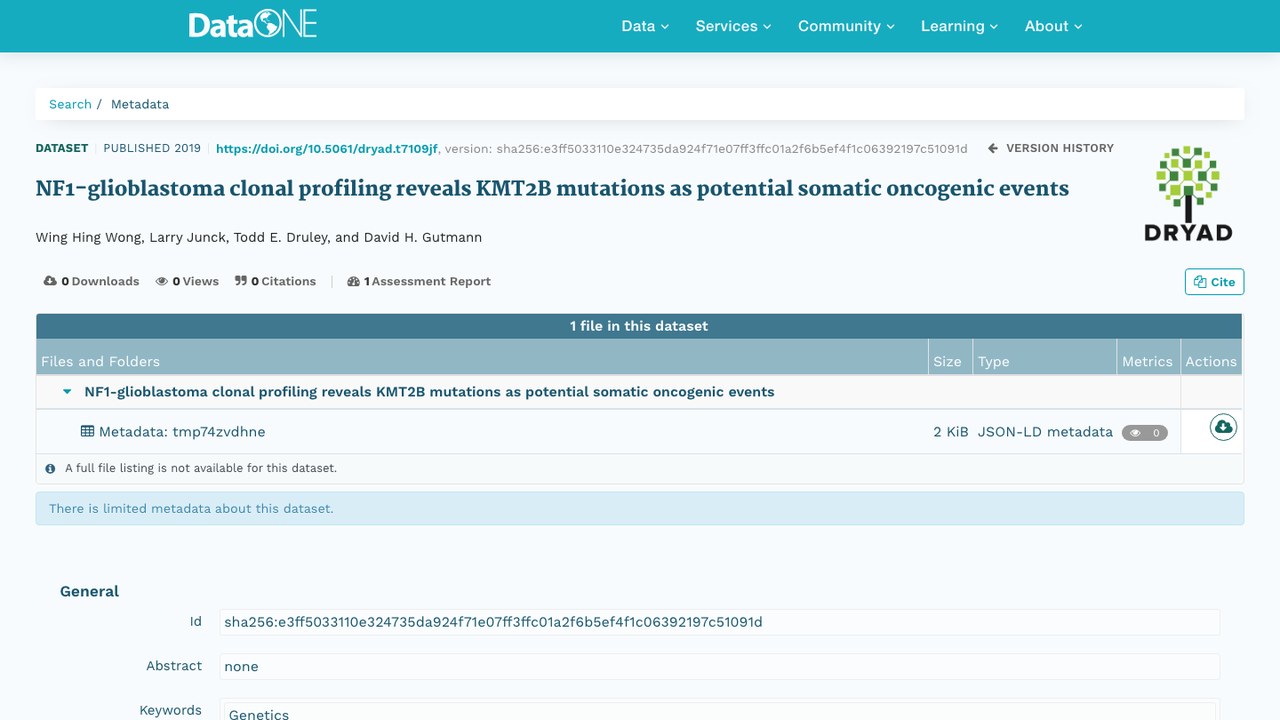
Task: Collapse the NF1-glioblastoma dataset folder row
Action: [67, 392]
